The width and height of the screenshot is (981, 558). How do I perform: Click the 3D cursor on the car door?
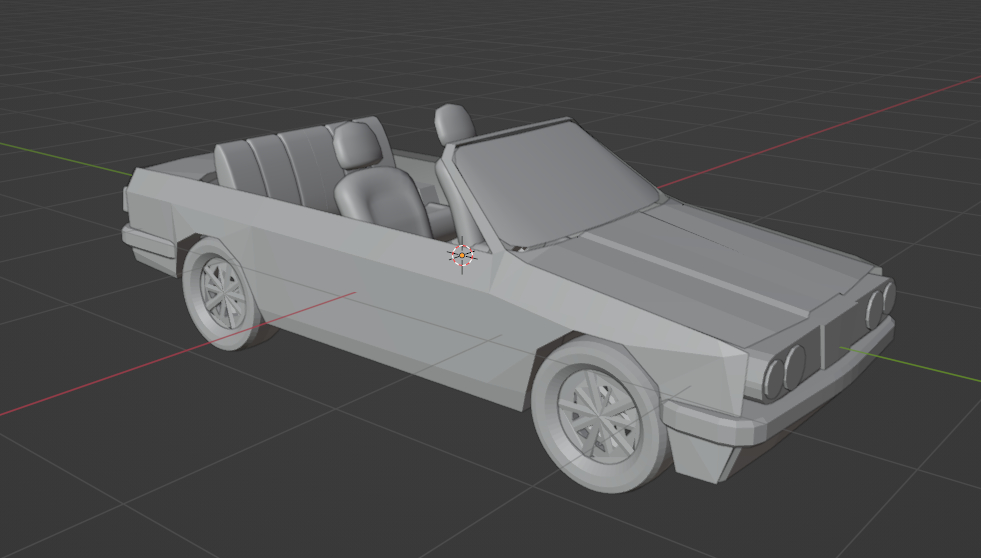pyautogui.click(x=461, y=256)
